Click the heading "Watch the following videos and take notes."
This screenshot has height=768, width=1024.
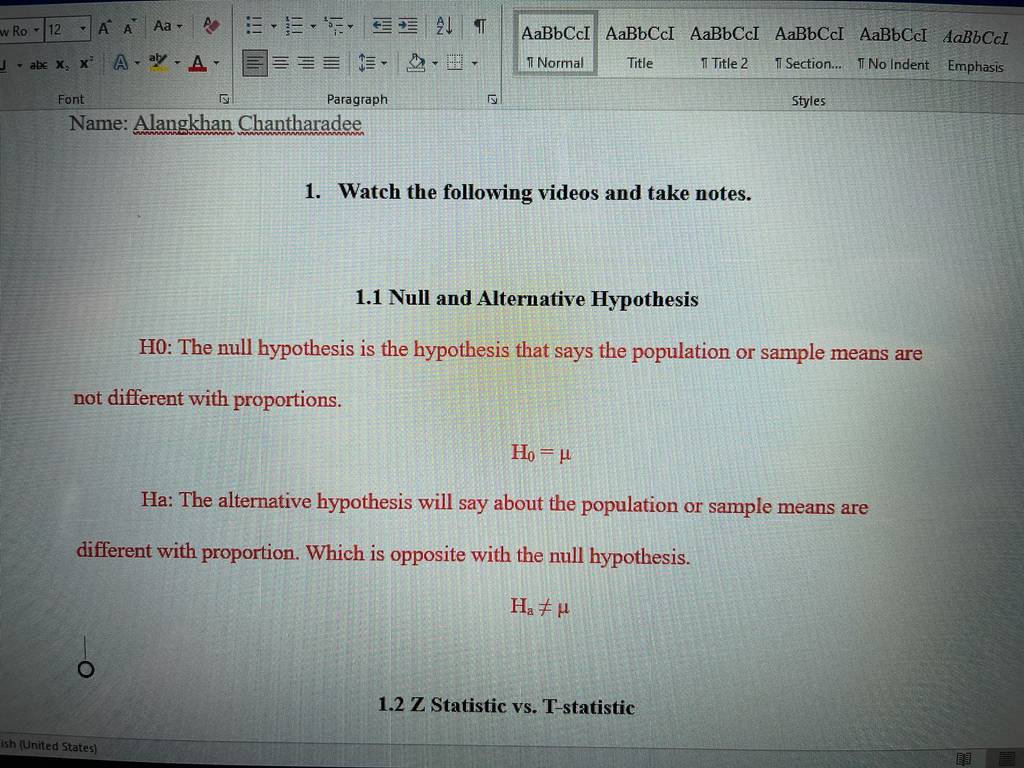tap(545, 192)
